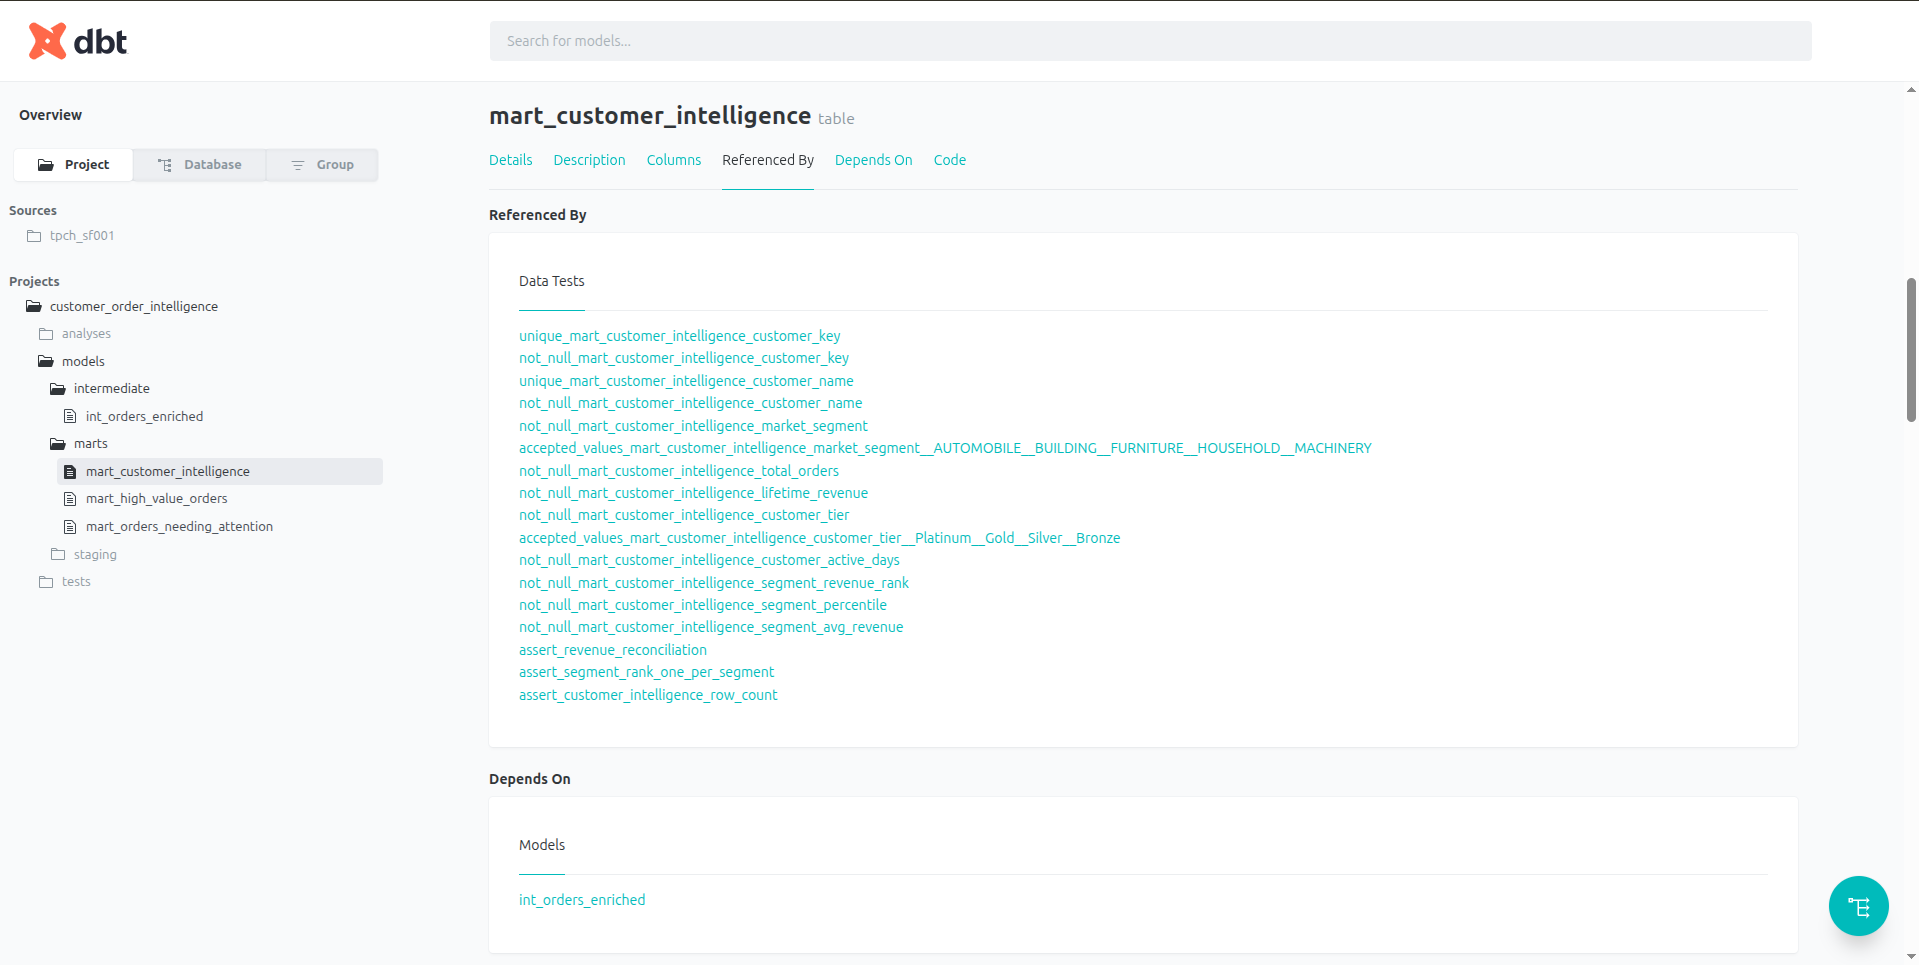Open unique_mart_customer_intelligence_customer_key test
Screen dimensions: 1919x965
tap(679, 336)
